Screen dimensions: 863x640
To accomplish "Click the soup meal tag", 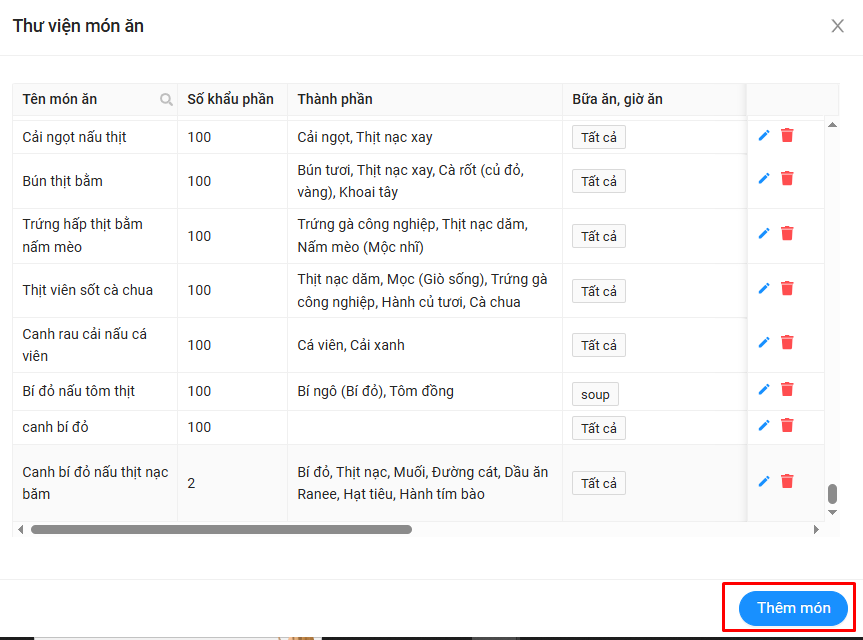I will pos(595,394).
